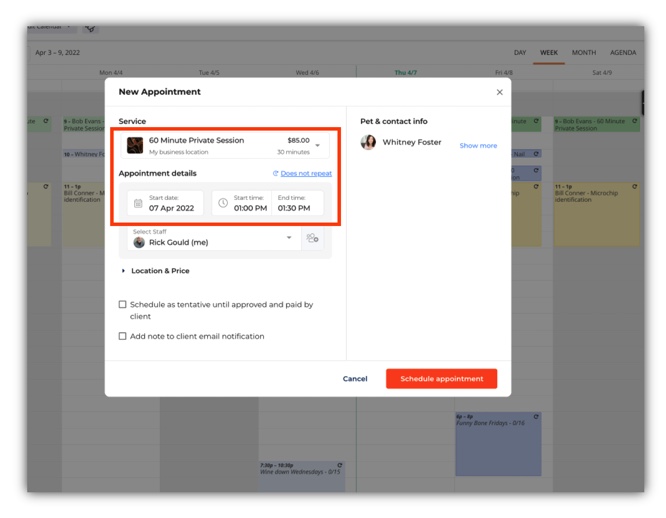Open Saturday Bob Evans 60 Minute session event
The image size is (666, 518).
596,124
